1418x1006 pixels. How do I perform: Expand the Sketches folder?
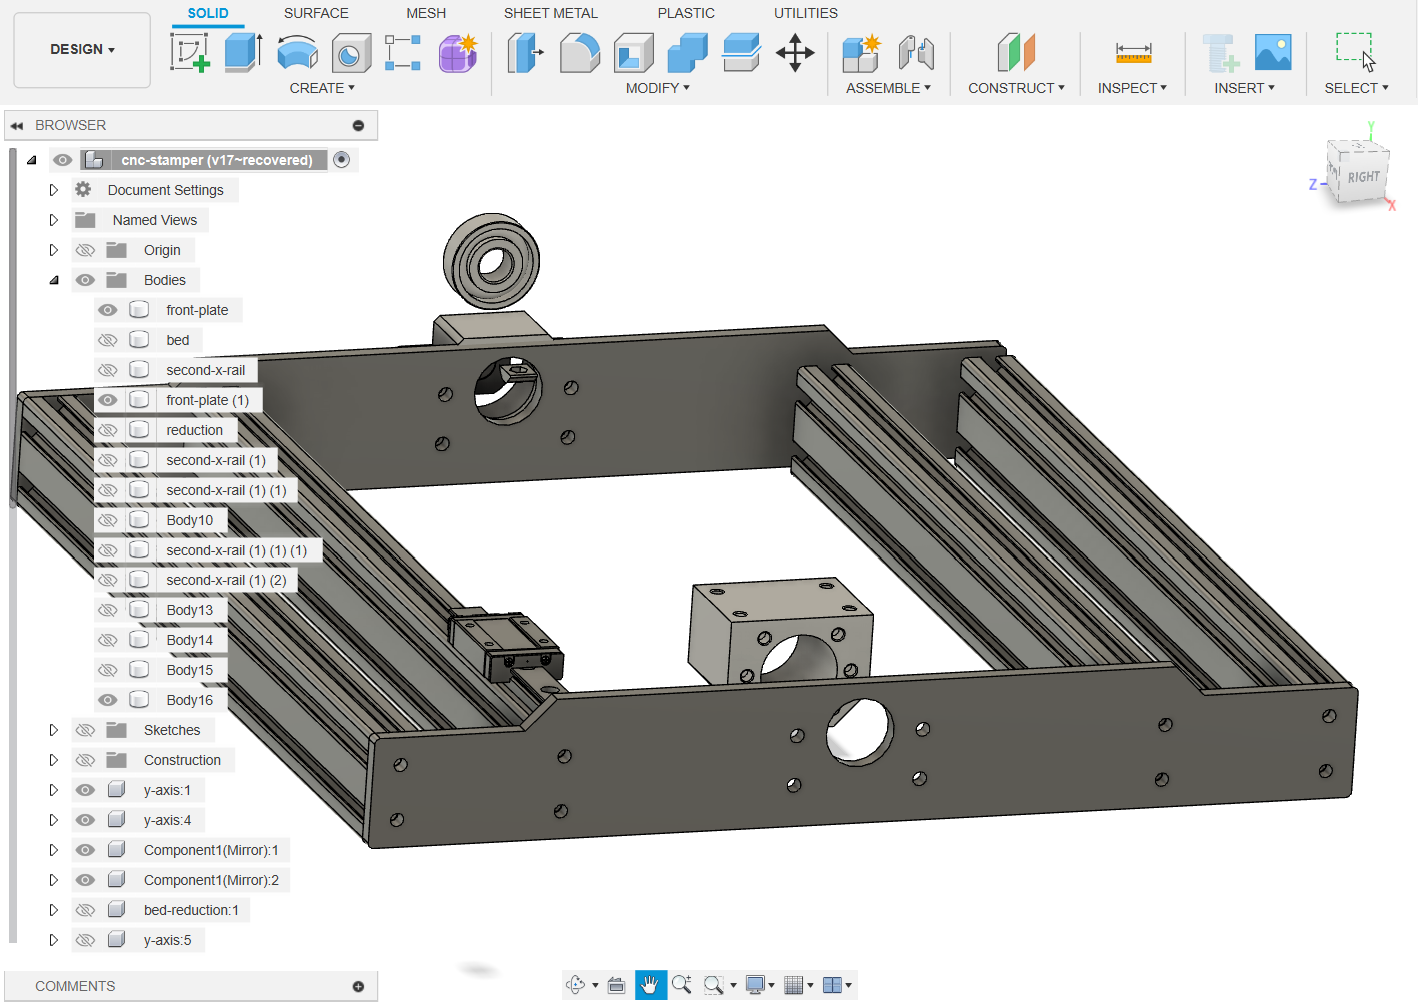click(x=54, y=729)
